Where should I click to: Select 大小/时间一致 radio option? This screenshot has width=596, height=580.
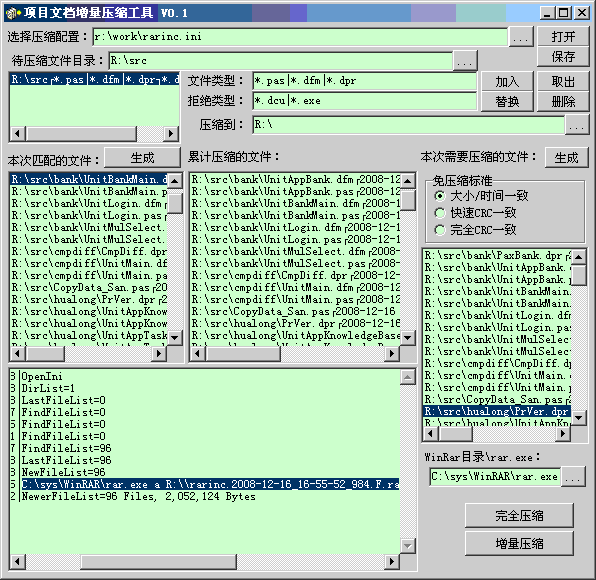coord(439,196)
